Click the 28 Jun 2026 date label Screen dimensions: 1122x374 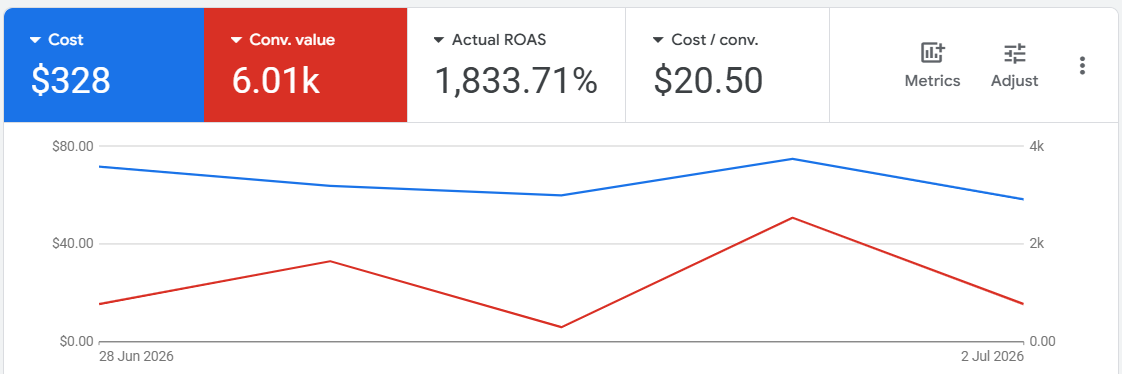point(136,356)
